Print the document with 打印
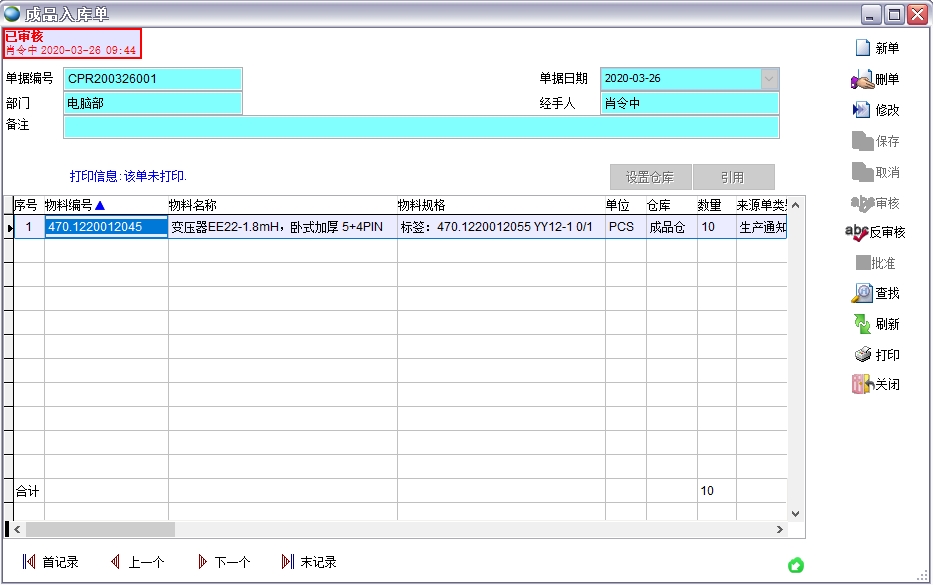933x585 pixels. (x=863, y=355)
